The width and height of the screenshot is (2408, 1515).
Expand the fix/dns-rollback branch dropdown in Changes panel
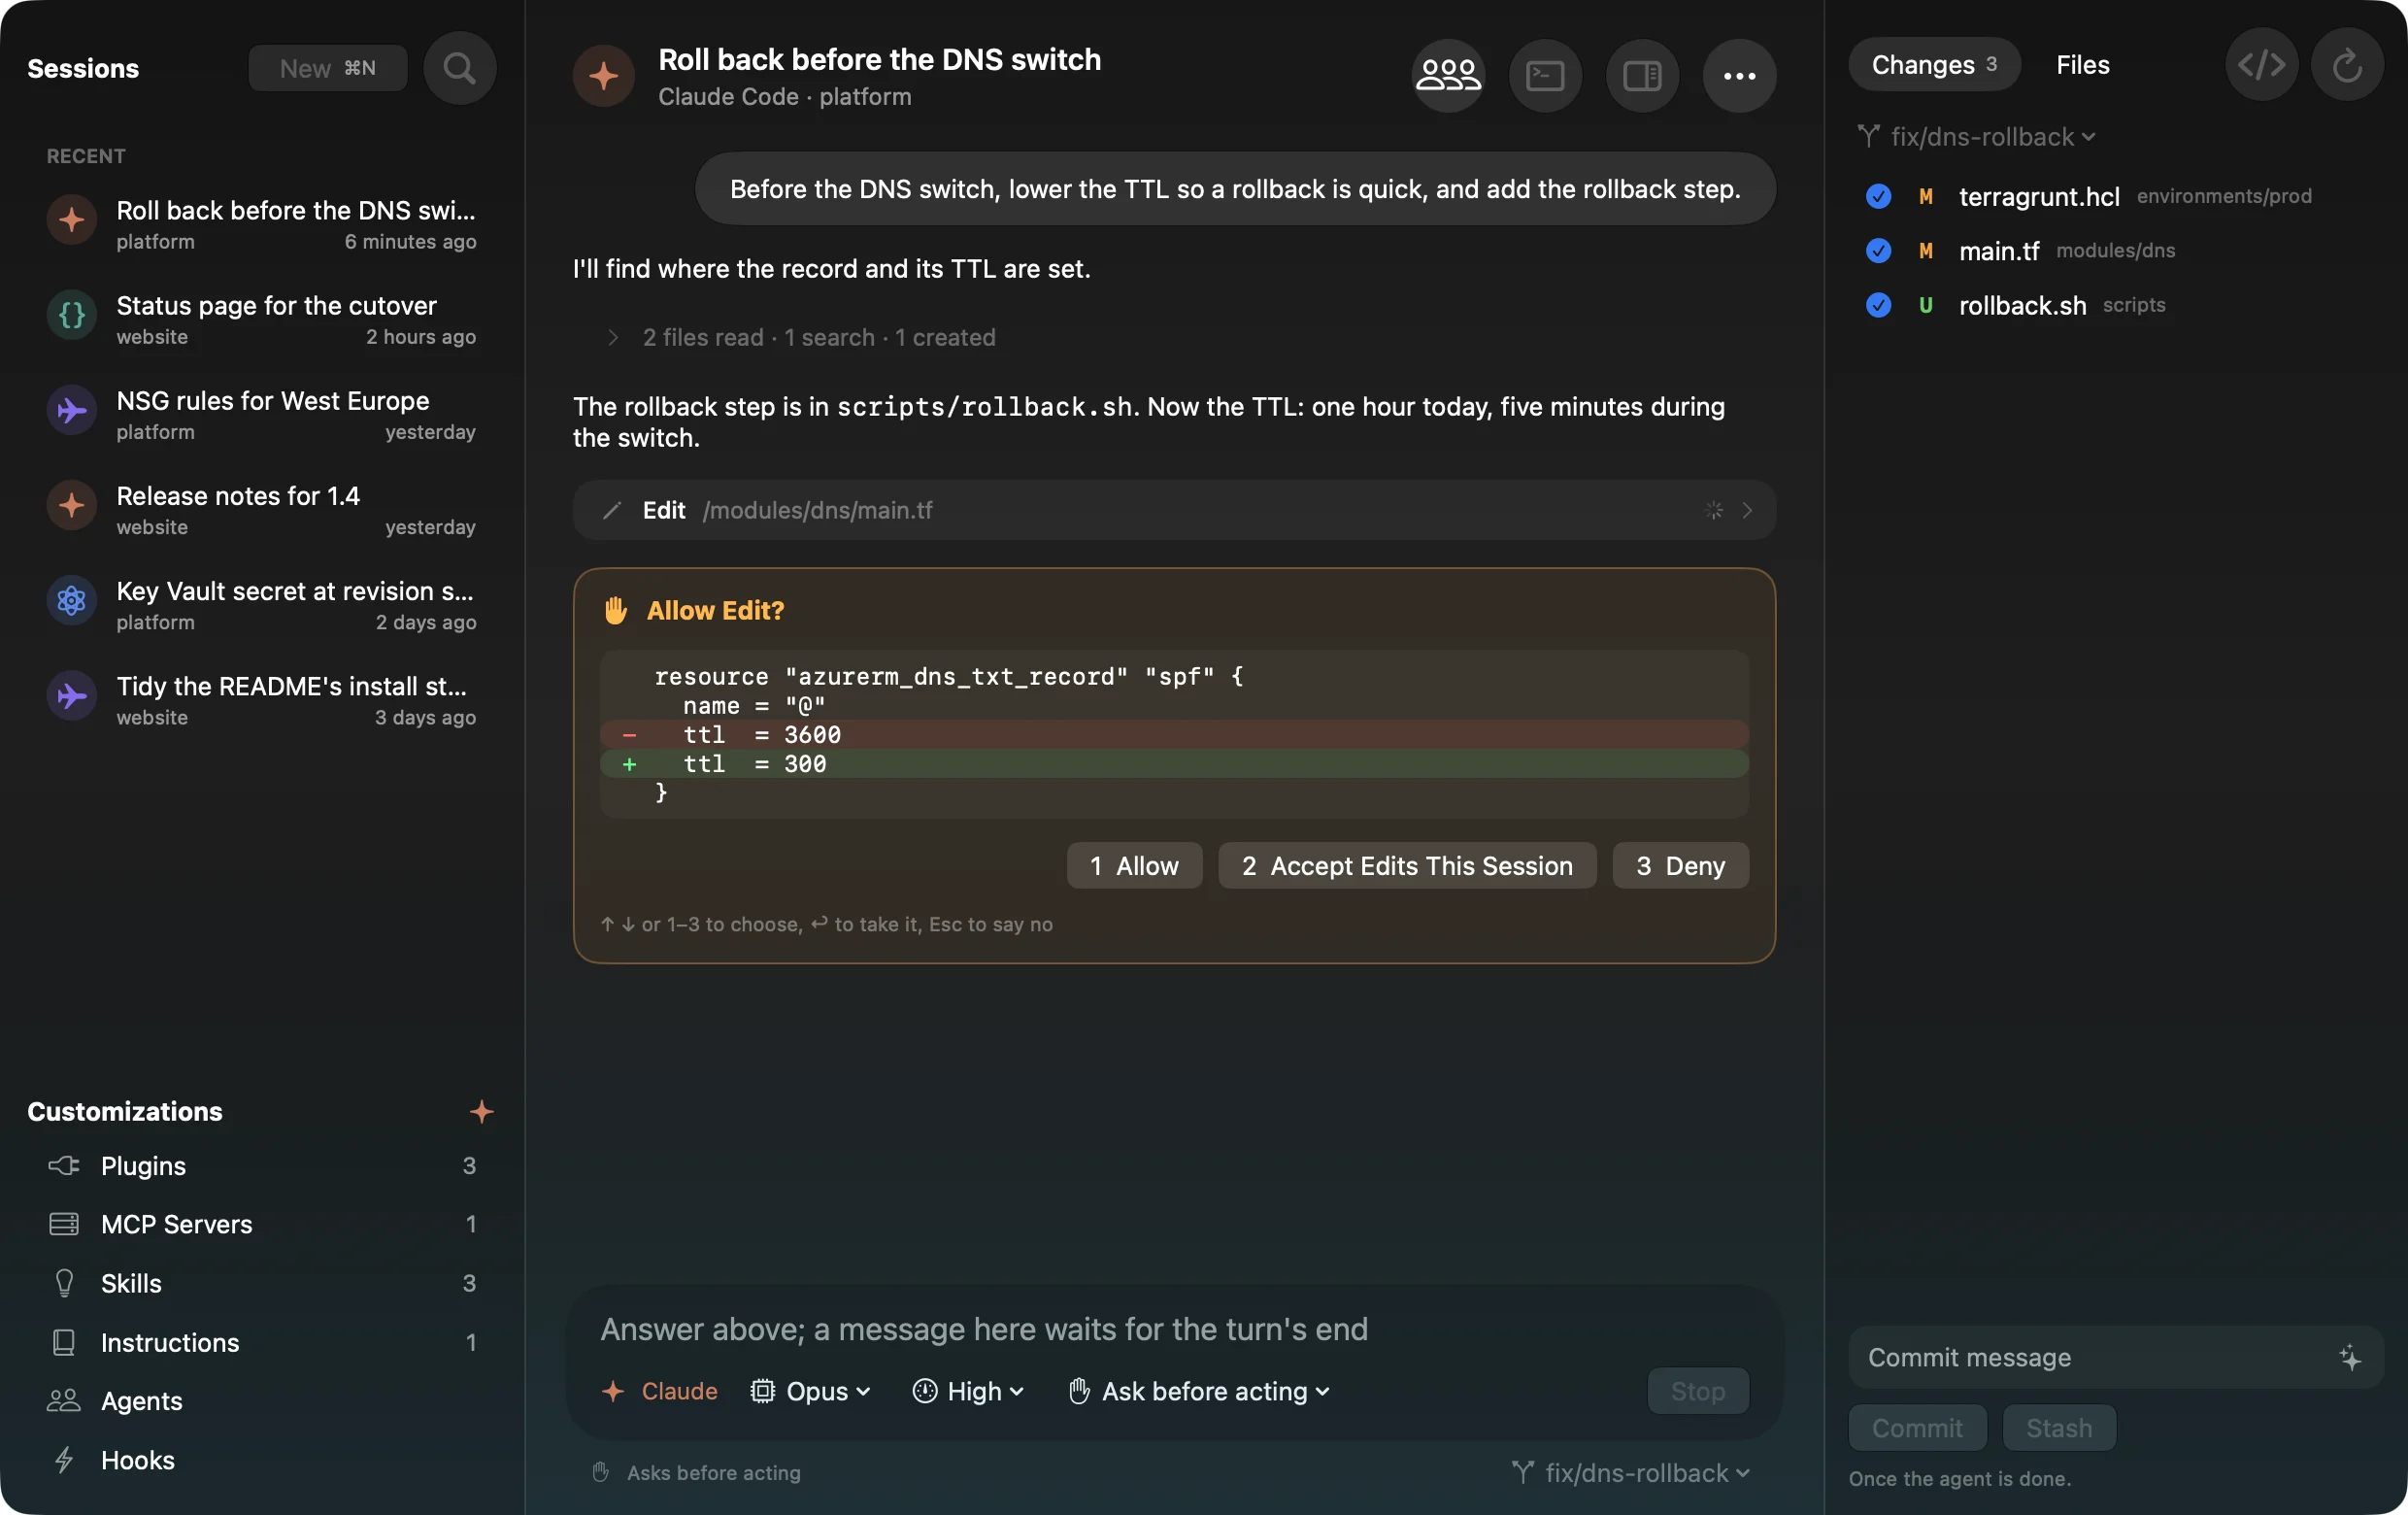pyautogui.click(x=1976, y=136)
